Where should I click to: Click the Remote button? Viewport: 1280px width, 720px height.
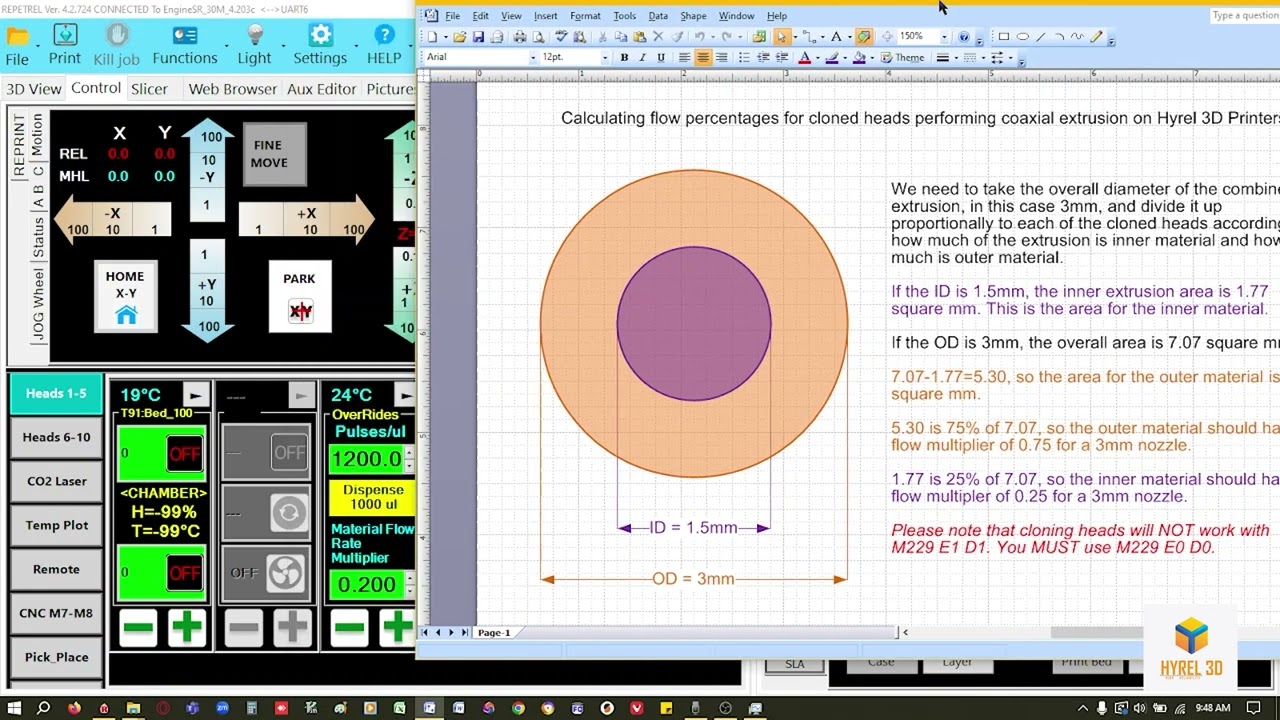(56, 569)
